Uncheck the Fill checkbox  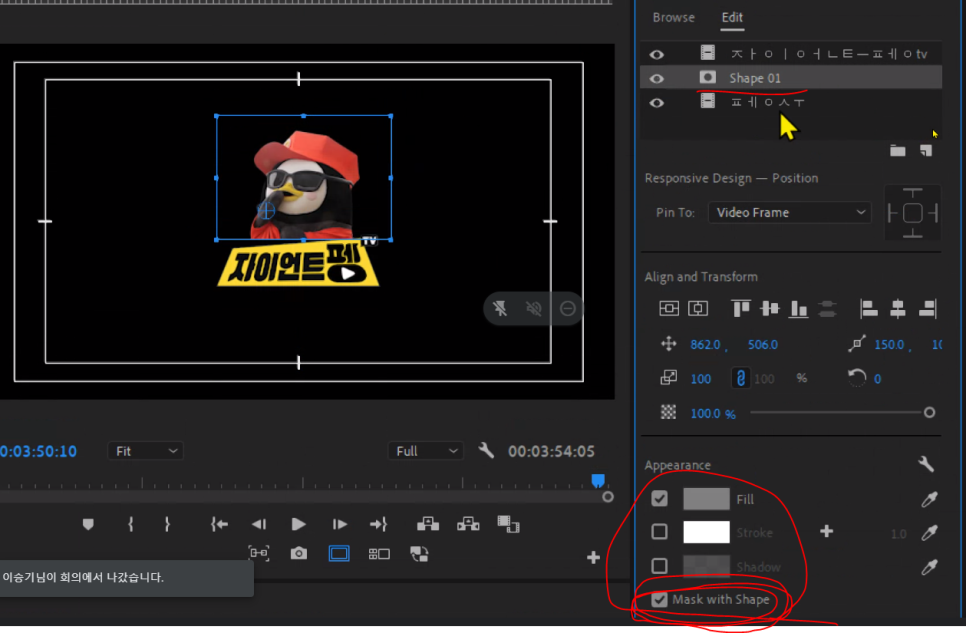coord(659,498)
